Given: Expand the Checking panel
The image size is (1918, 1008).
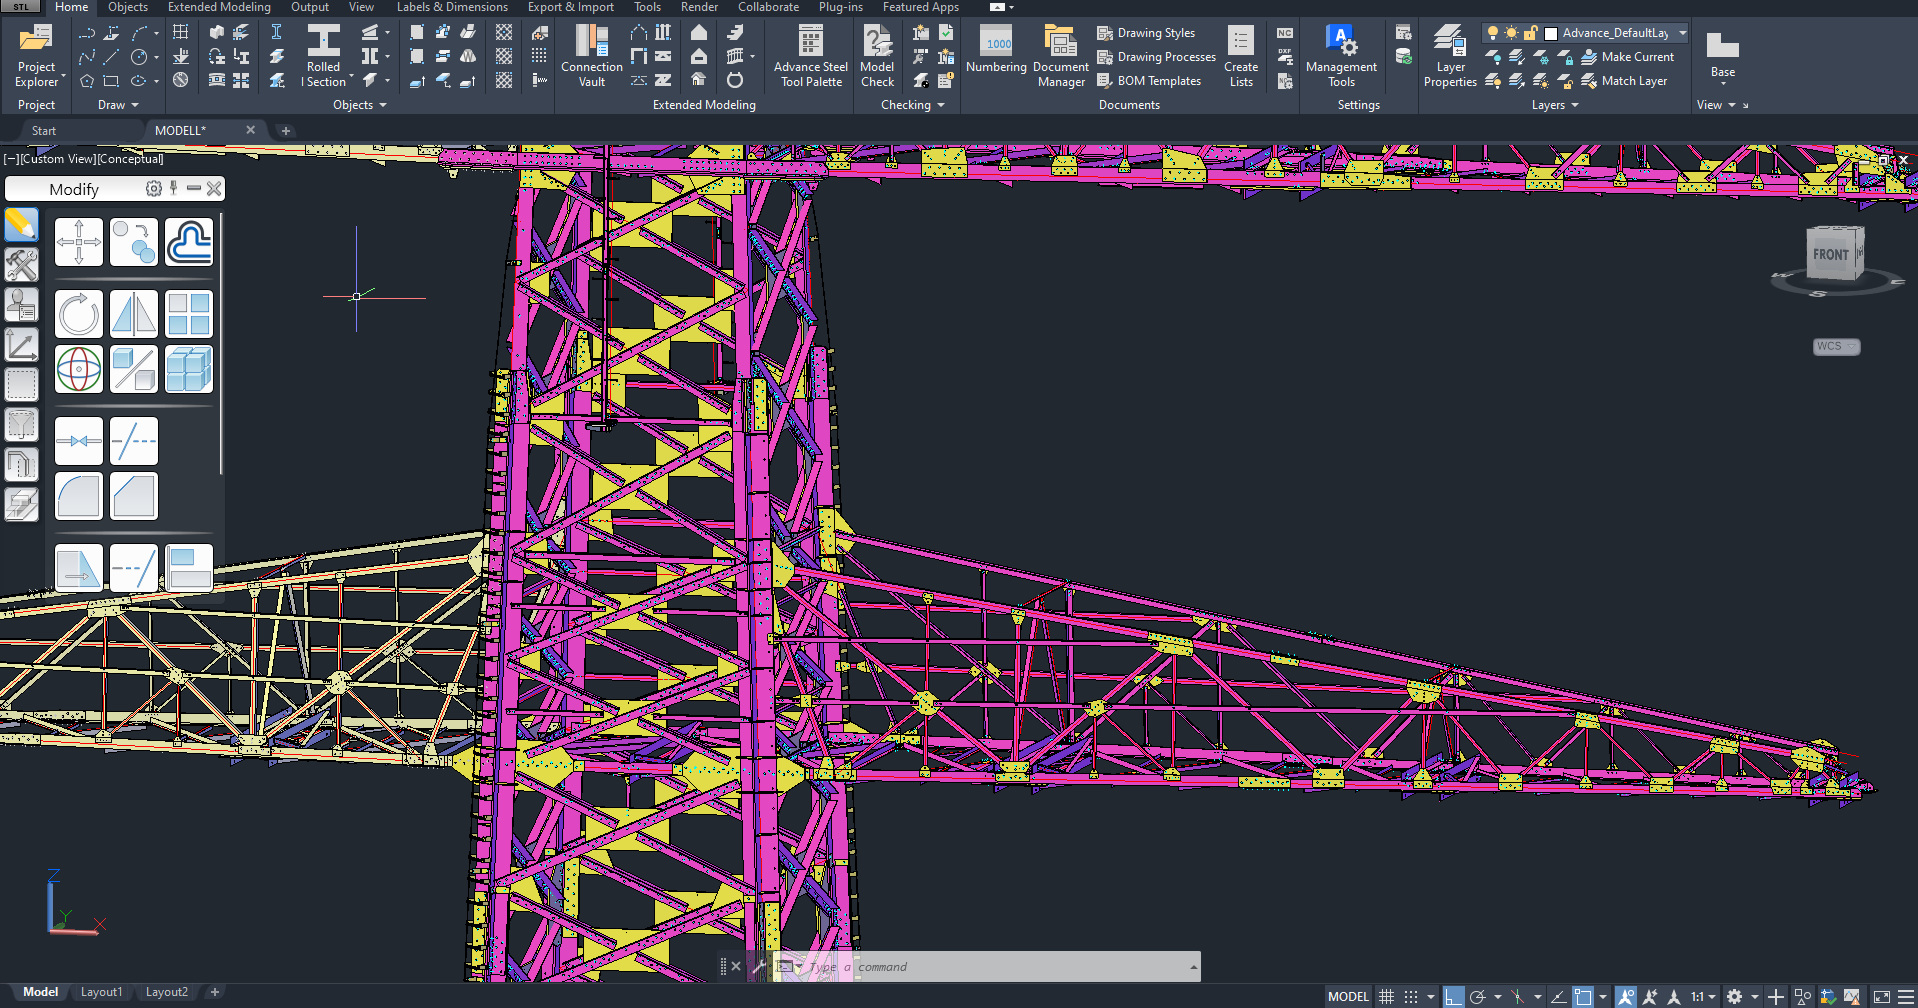Looking at the screenshot, I should pyautogui.click(x=912, y=105).
